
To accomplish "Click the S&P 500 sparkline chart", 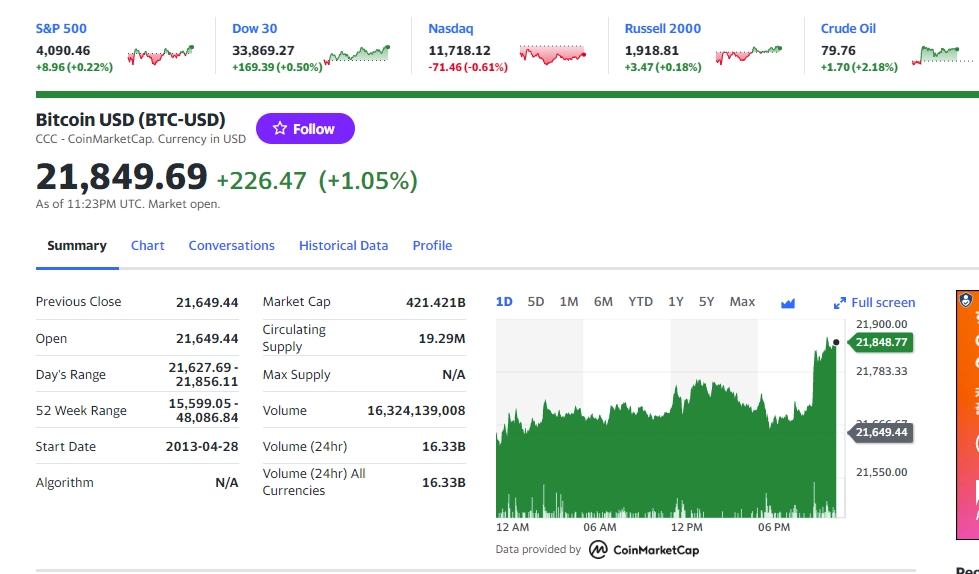I will [x=160, y=55].
